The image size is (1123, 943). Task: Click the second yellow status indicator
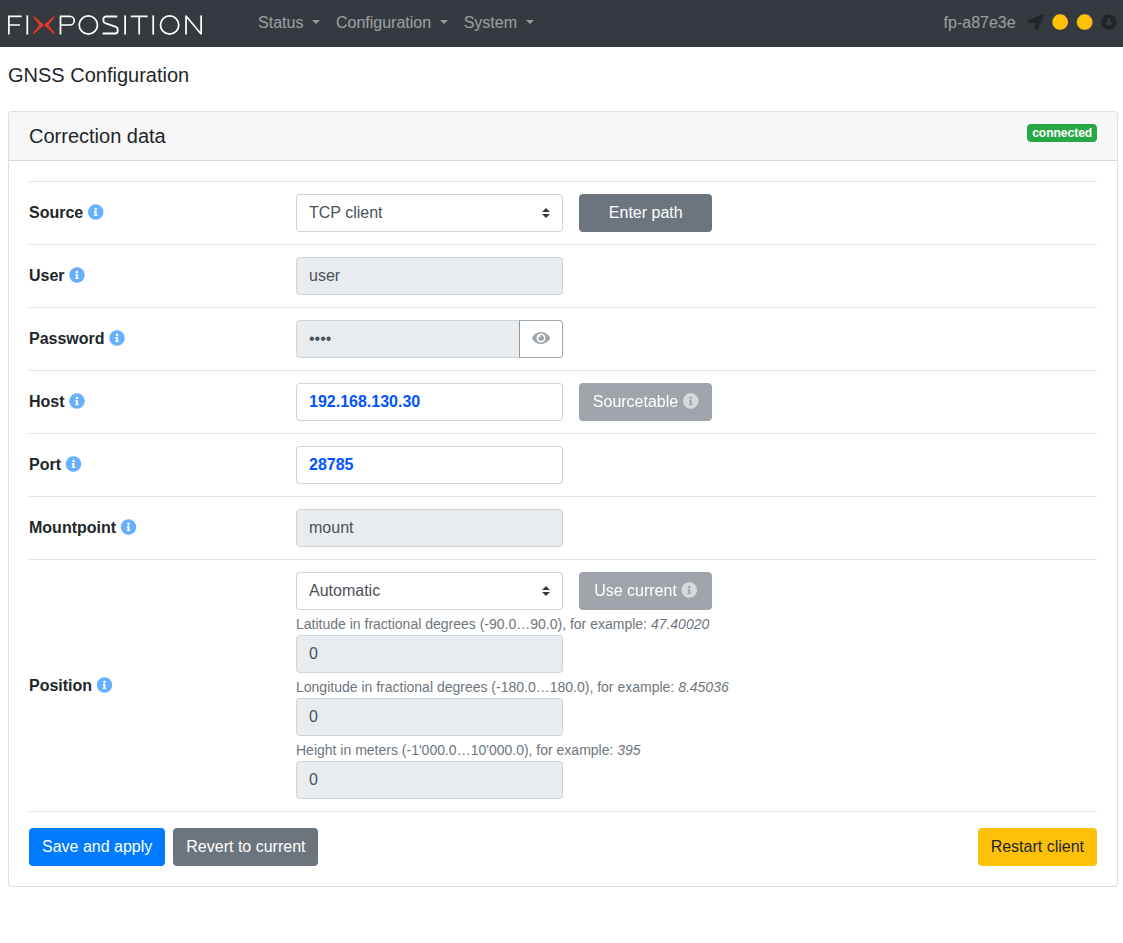tap(1084, 22)
